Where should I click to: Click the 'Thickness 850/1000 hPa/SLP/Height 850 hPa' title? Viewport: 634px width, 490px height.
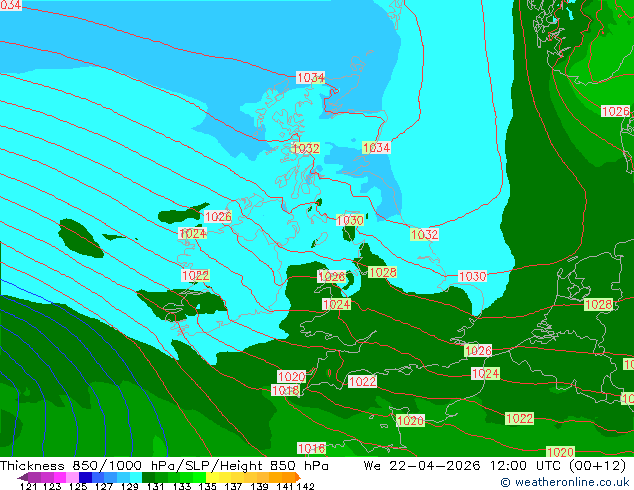click(x=164, y=466)
